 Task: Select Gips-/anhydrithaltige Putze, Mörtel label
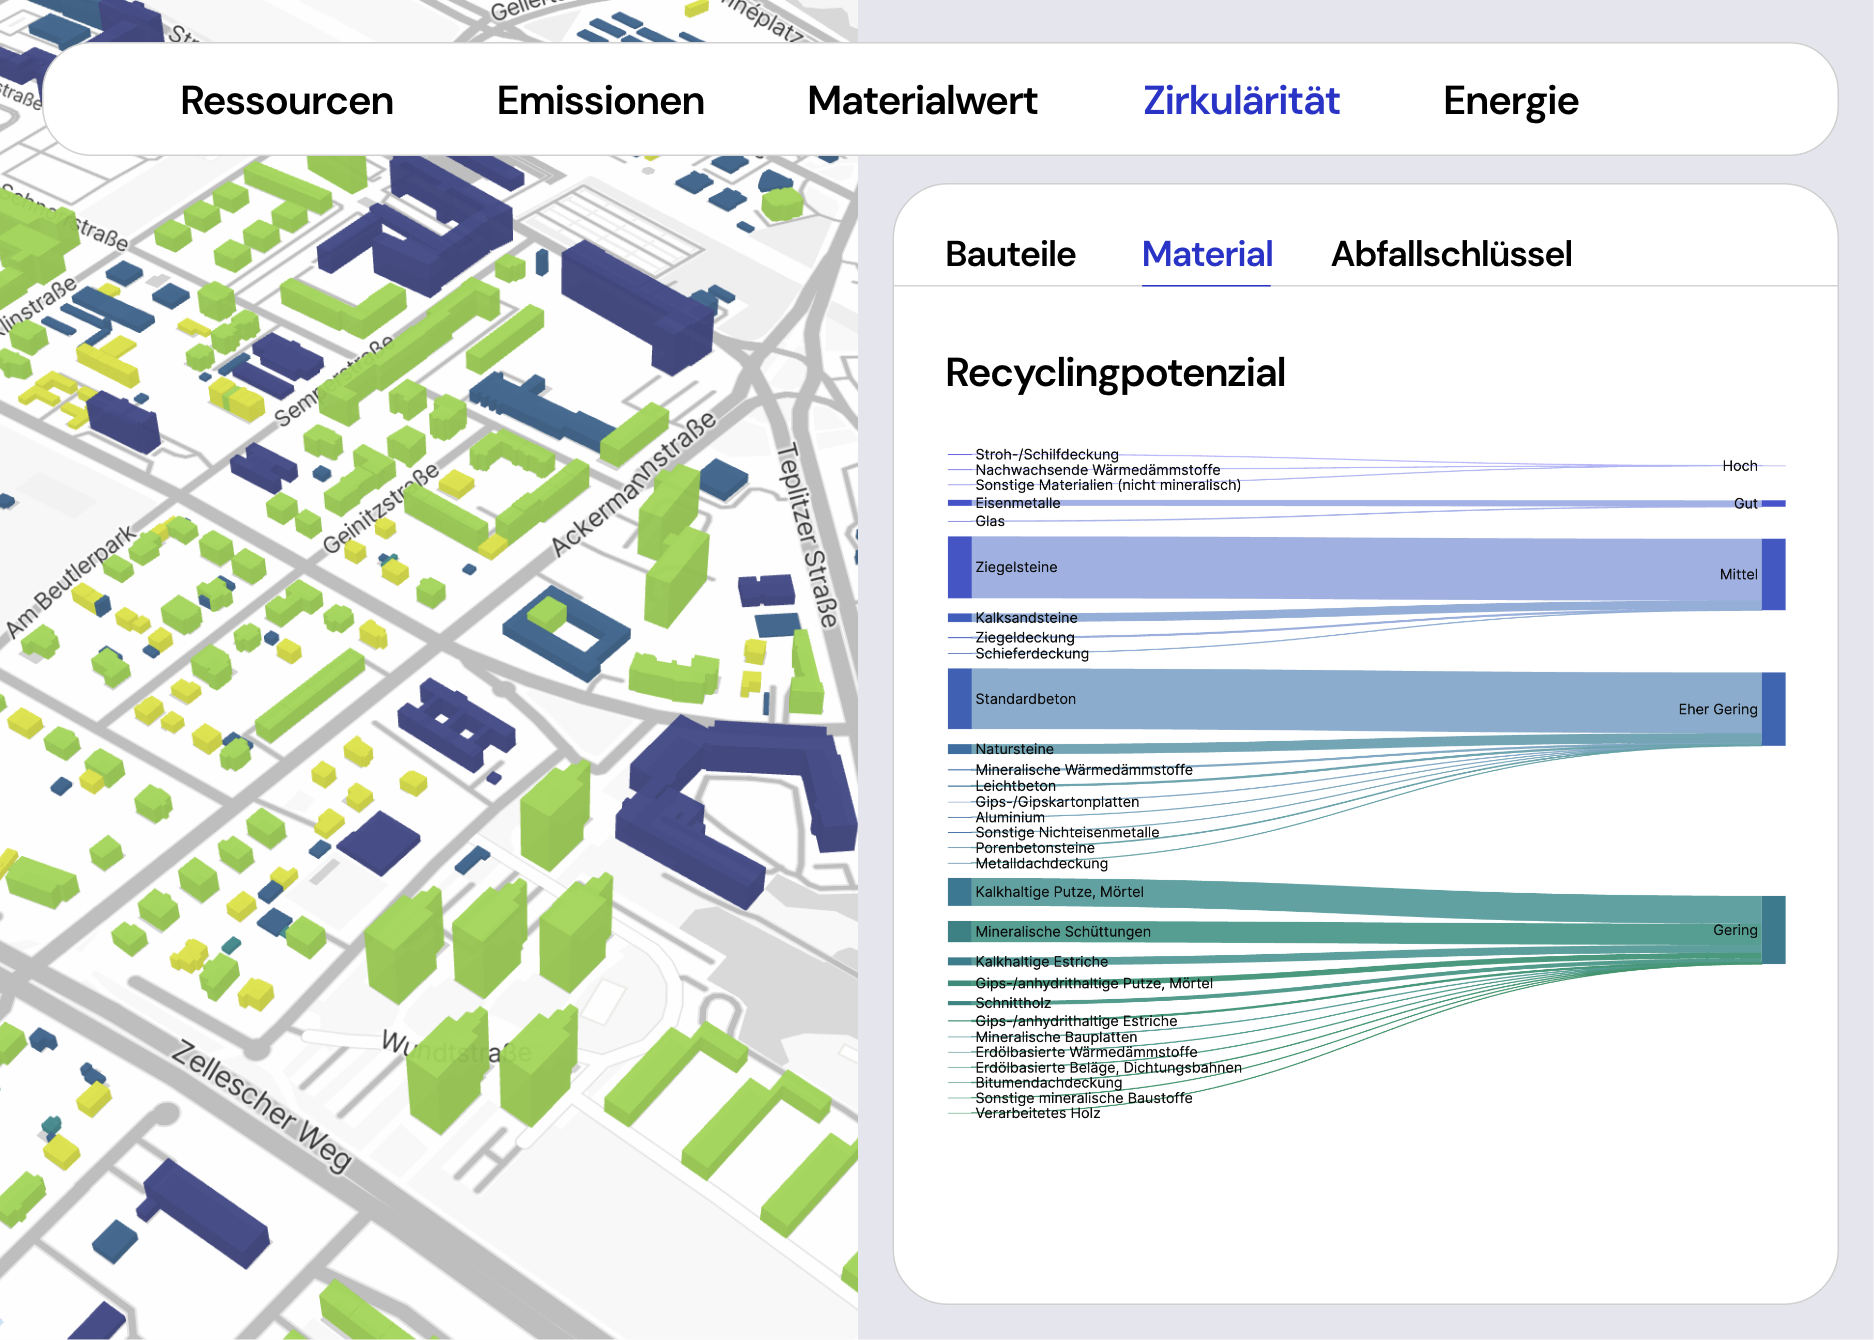coord(1094,983)
